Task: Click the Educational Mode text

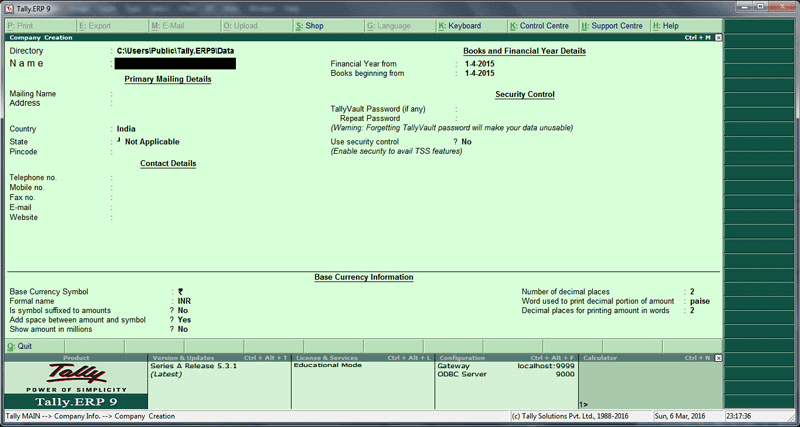Action: tap(328, 365)
